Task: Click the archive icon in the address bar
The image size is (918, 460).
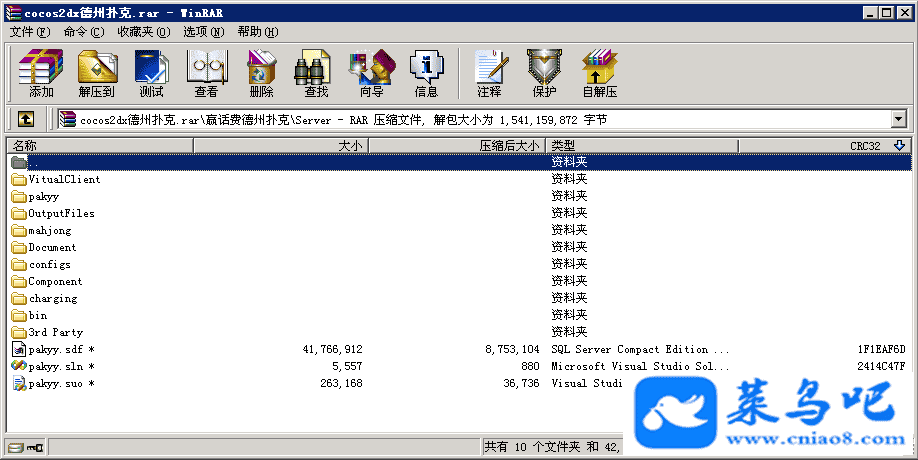Action: tap(67, 119)
